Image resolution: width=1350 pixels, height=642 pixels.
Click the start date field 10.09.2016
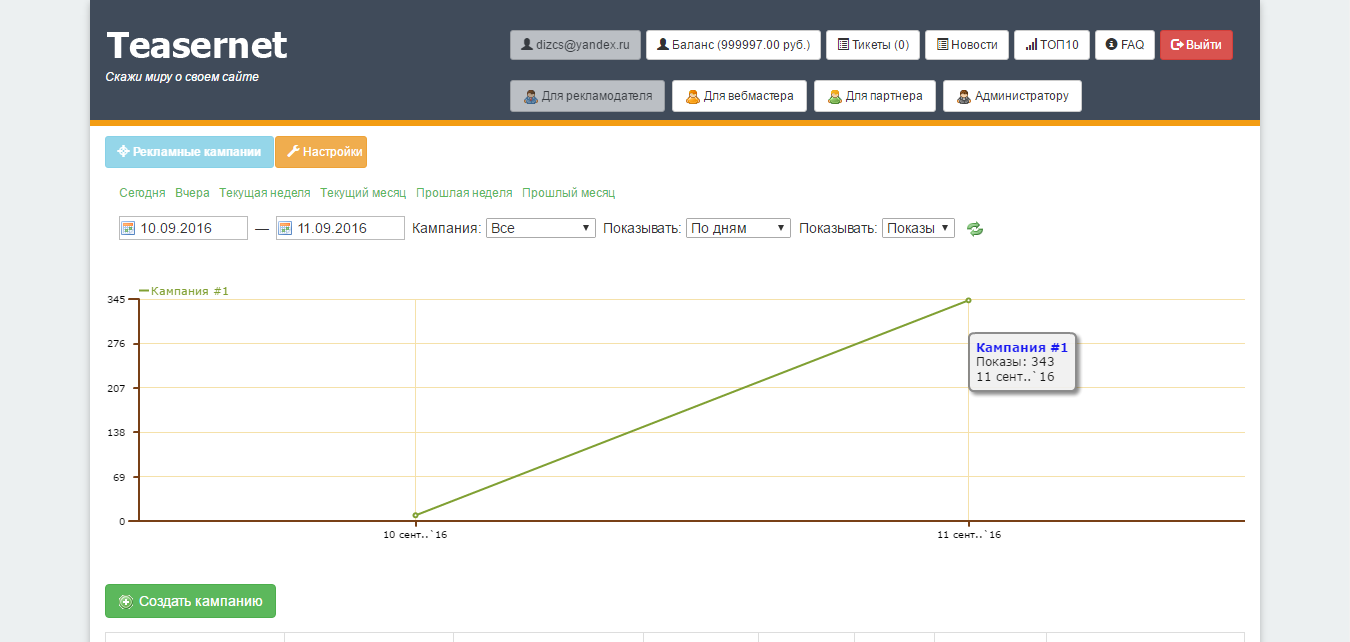click(183, 228)
